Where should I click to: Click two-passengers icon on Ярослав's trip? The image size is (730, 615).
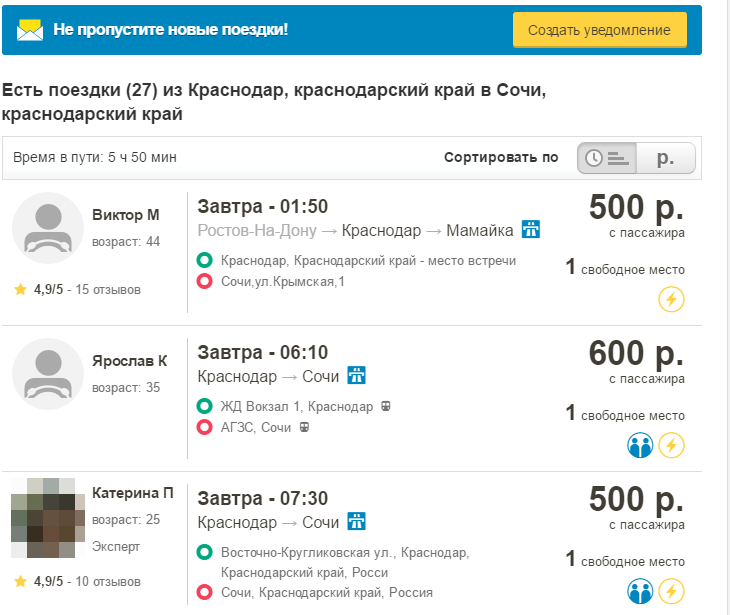coord(640,445)
